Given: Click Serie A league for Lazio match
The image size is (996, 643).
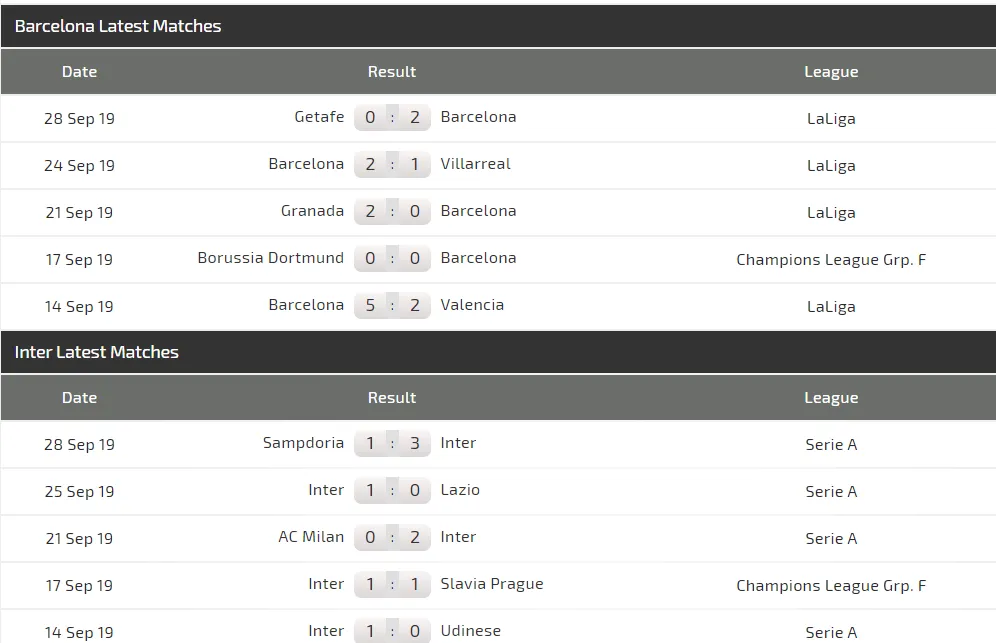Looking at the screenshot, I should [831, 492].
